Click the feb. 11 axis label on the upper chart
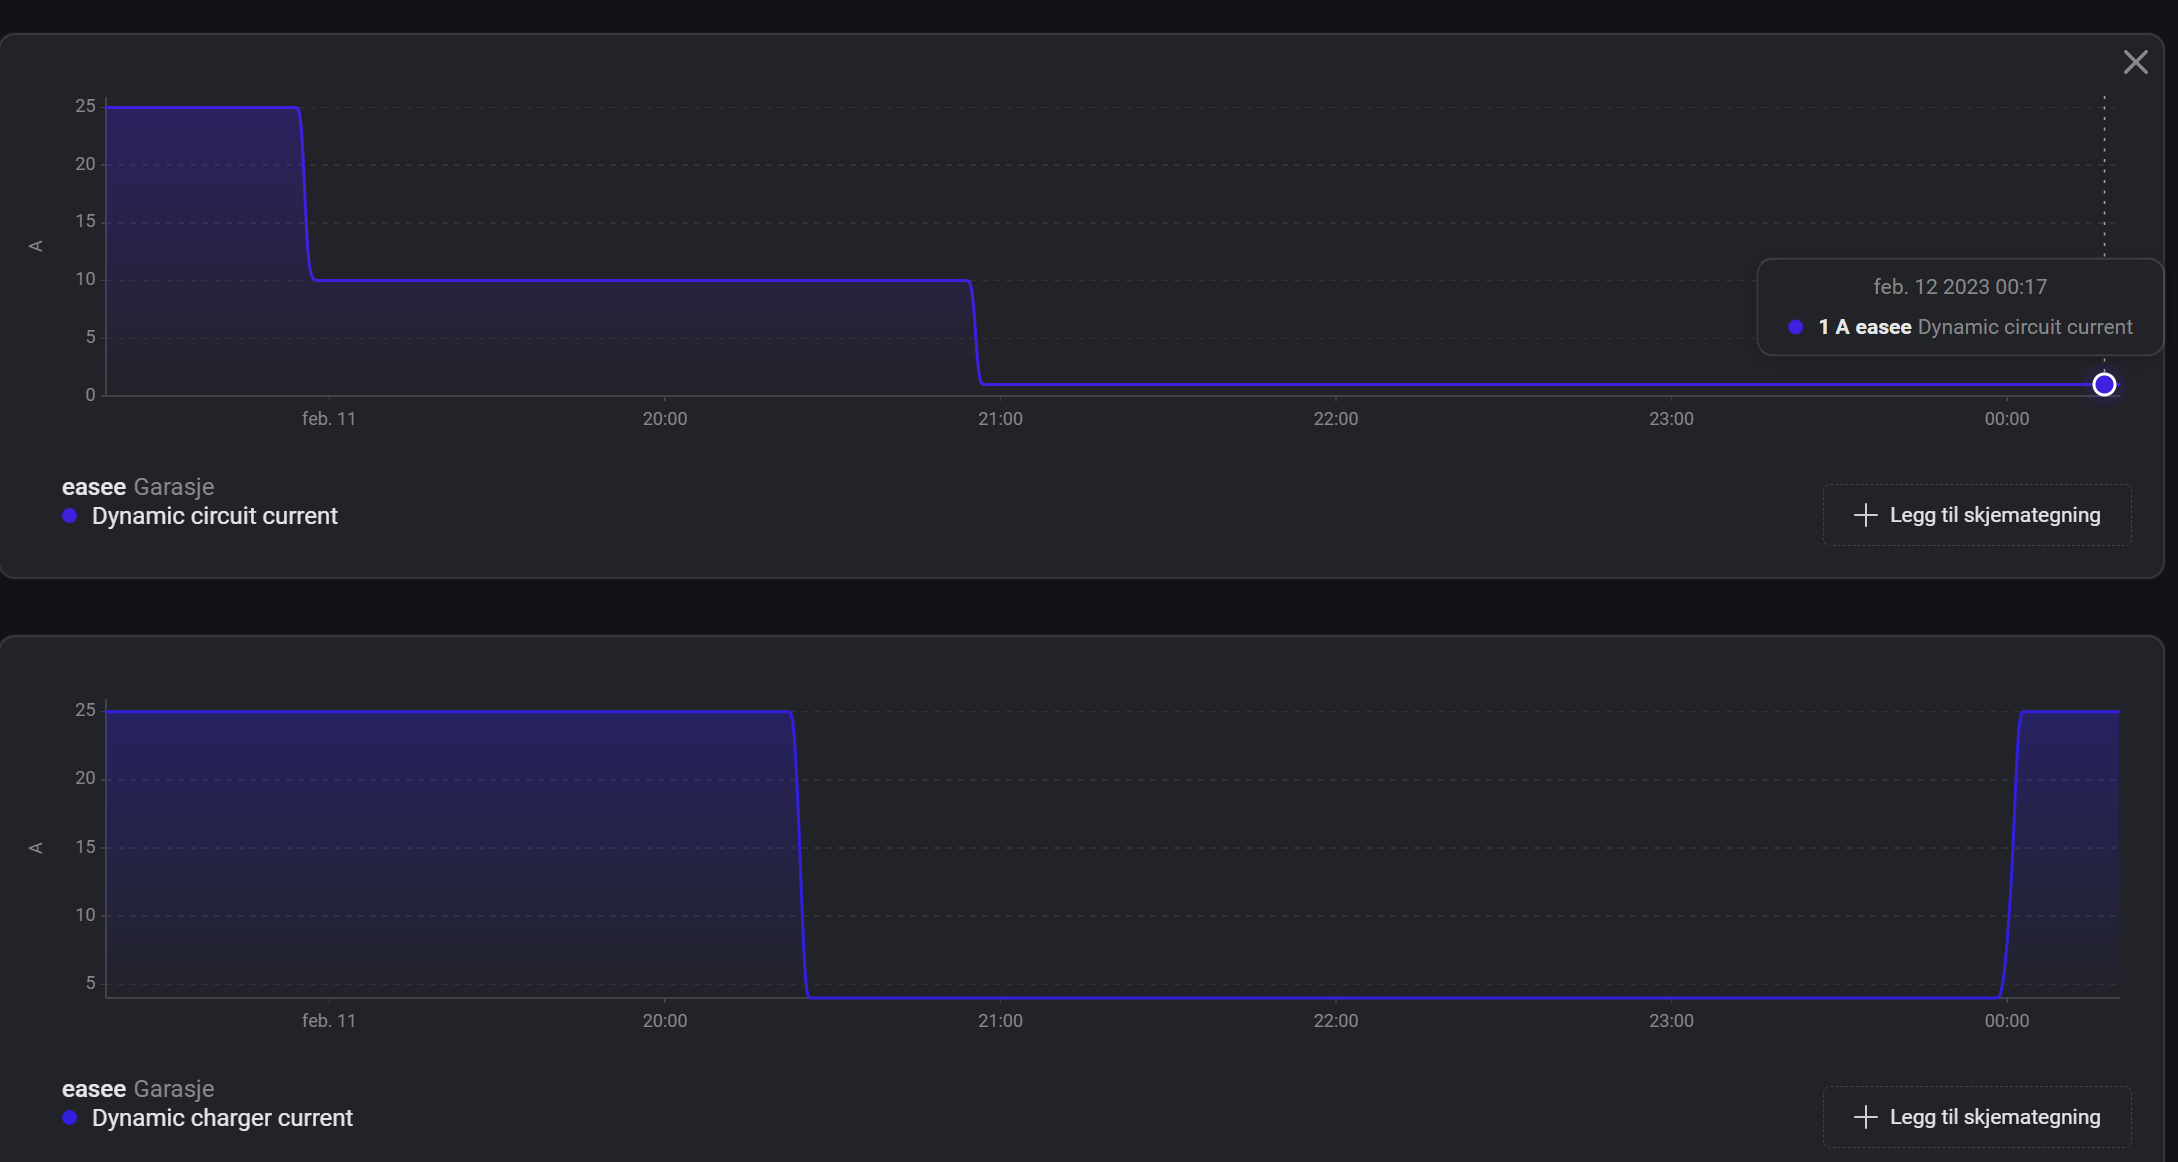Image resolution: width=2178 pixels, height=1162 pixels. pos(329,419)
